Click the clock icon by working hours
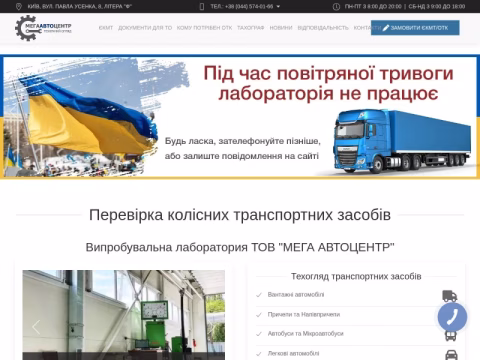This screenshot has height=360, width=480. tap(336, 6)
